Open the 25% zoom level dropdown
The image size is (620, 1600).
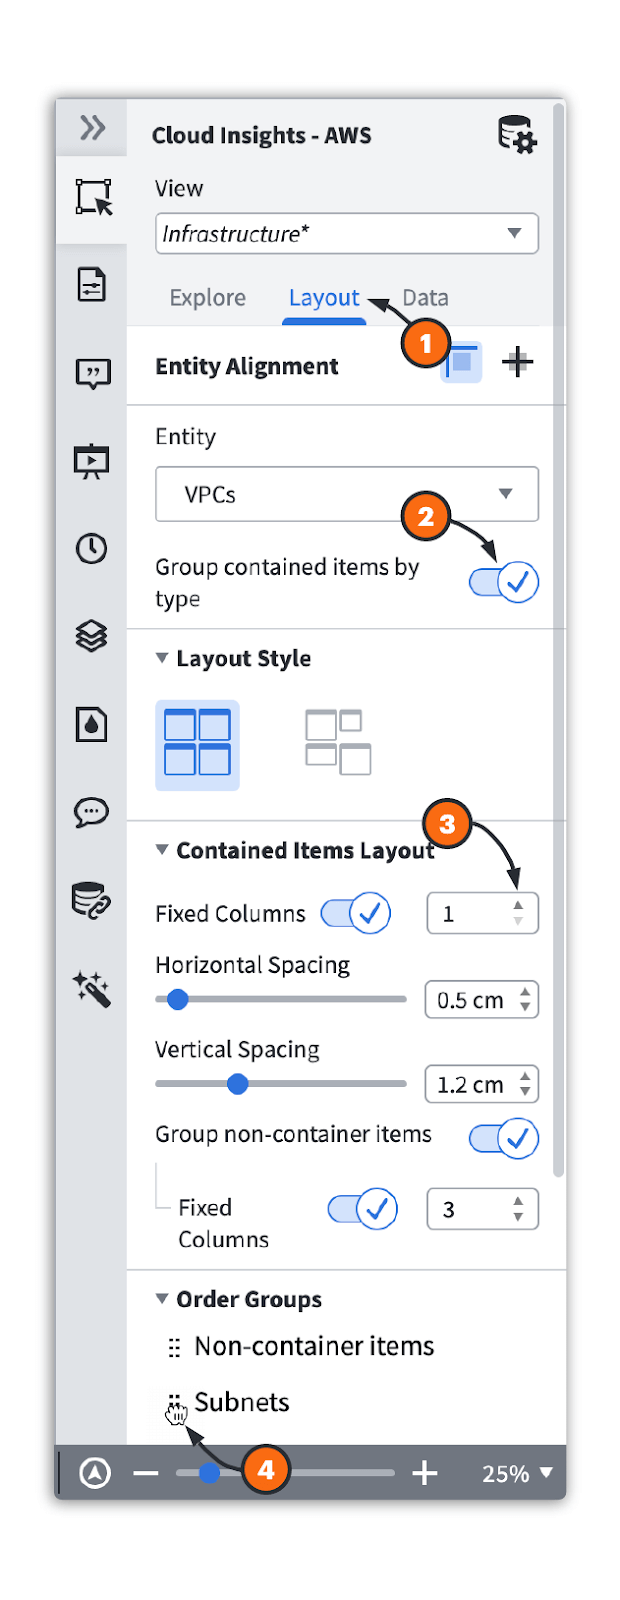click(517, 1473)
